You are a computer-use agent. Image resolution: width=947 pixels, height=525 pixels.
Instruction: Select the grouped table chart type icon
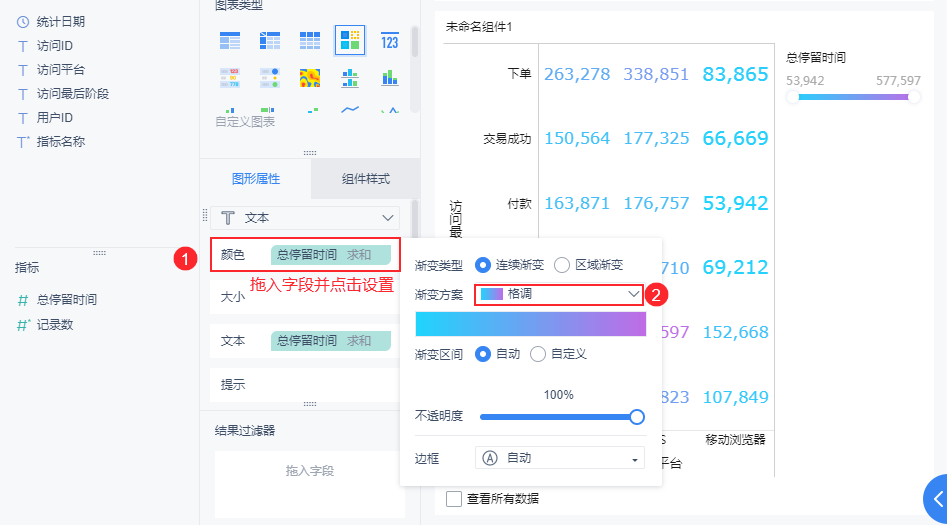coord(230,40)
